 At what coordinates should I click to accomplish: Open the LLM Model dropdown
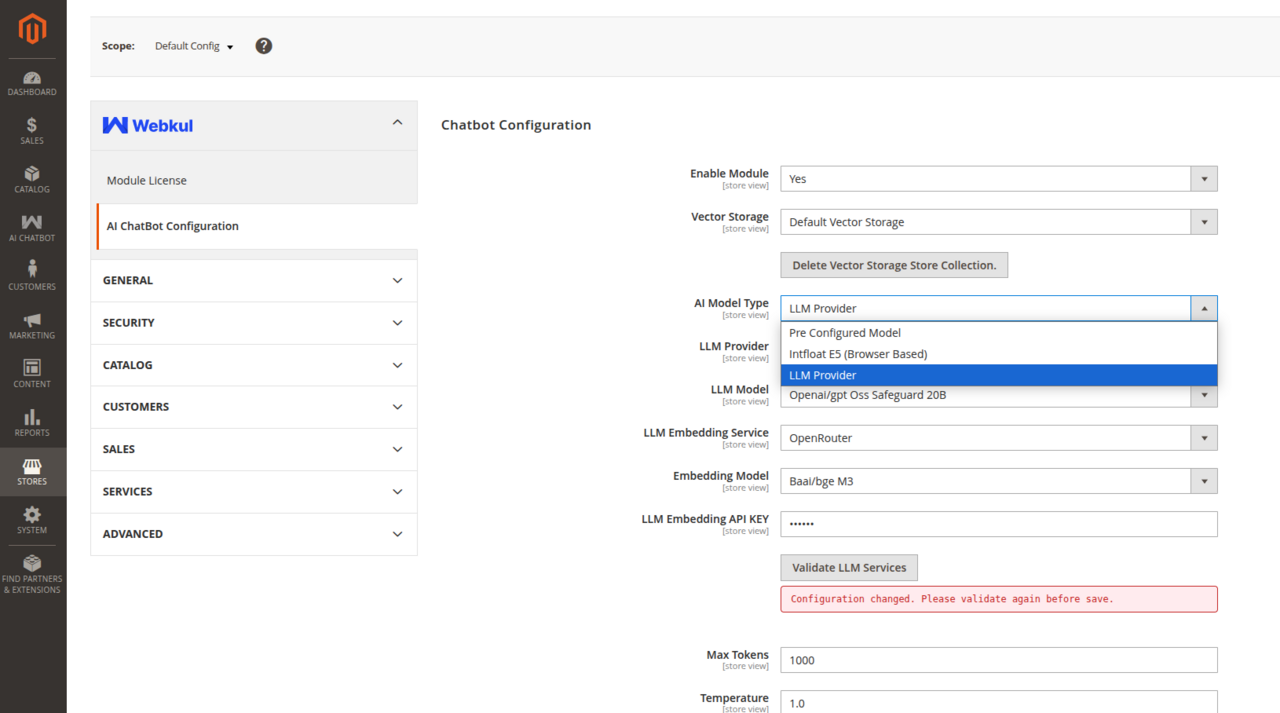[x=999, y=396]
